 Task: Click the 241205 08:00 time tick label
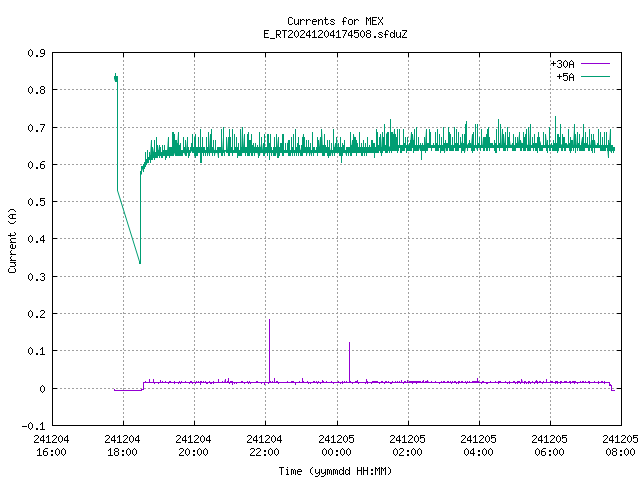(x=620, y=446)
